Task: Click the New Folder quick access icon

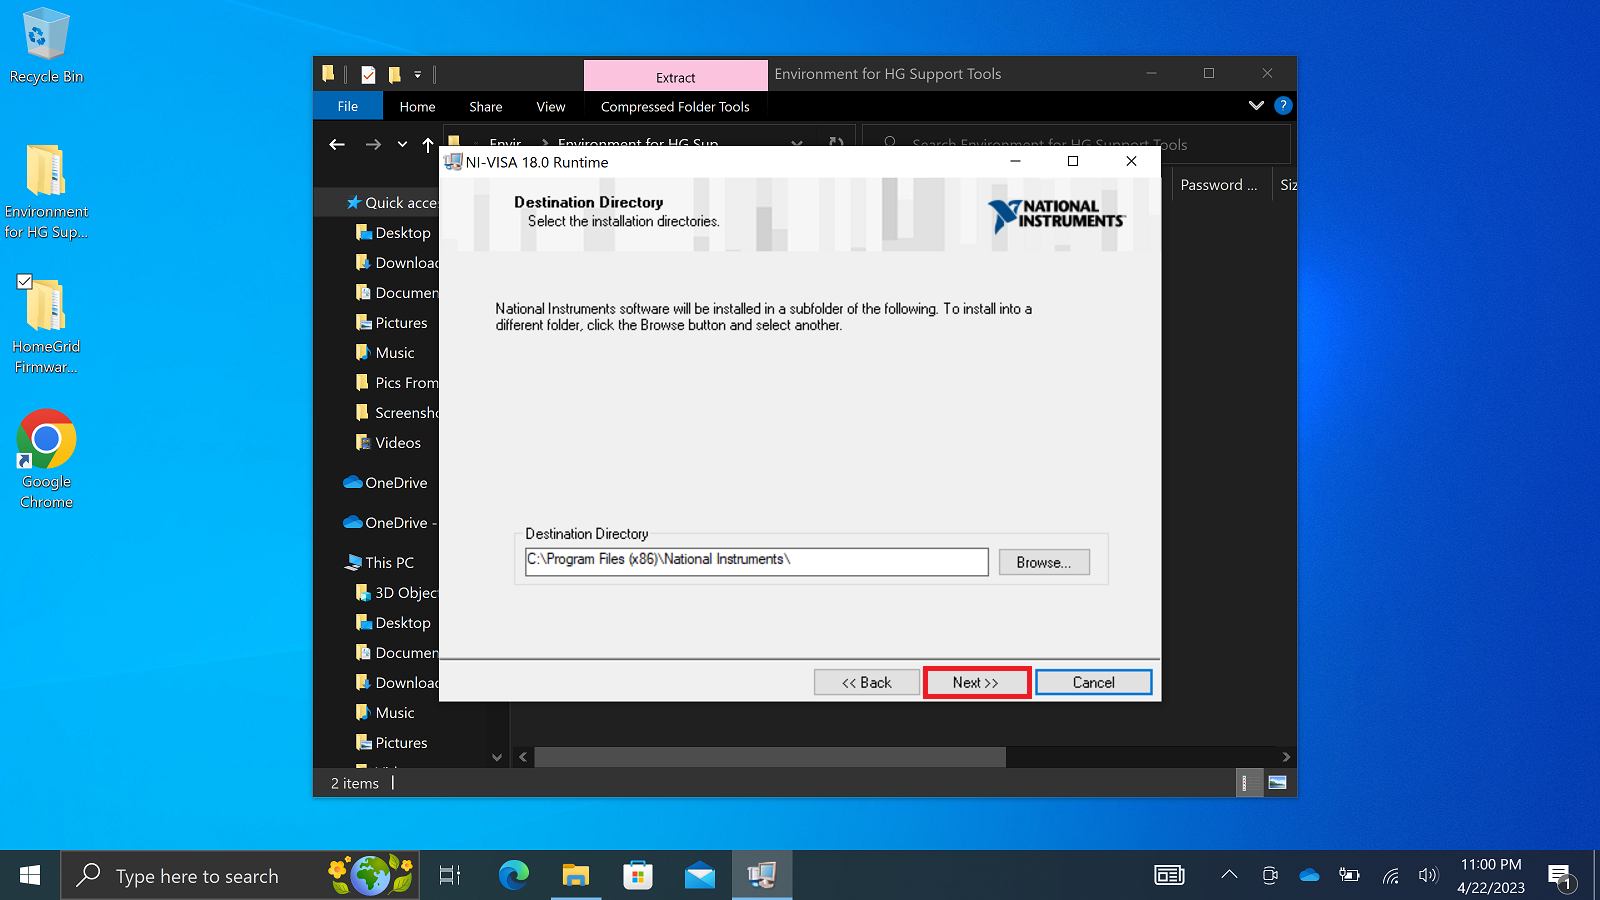Action: tap(395, 74)
